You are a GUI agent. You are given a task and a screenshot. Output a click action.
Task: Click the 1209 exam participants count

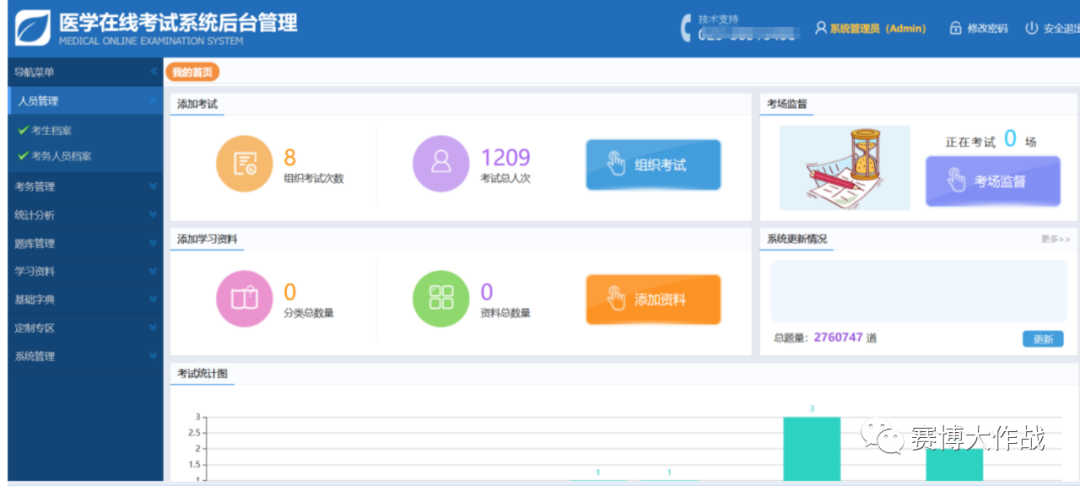click(506, 158)
